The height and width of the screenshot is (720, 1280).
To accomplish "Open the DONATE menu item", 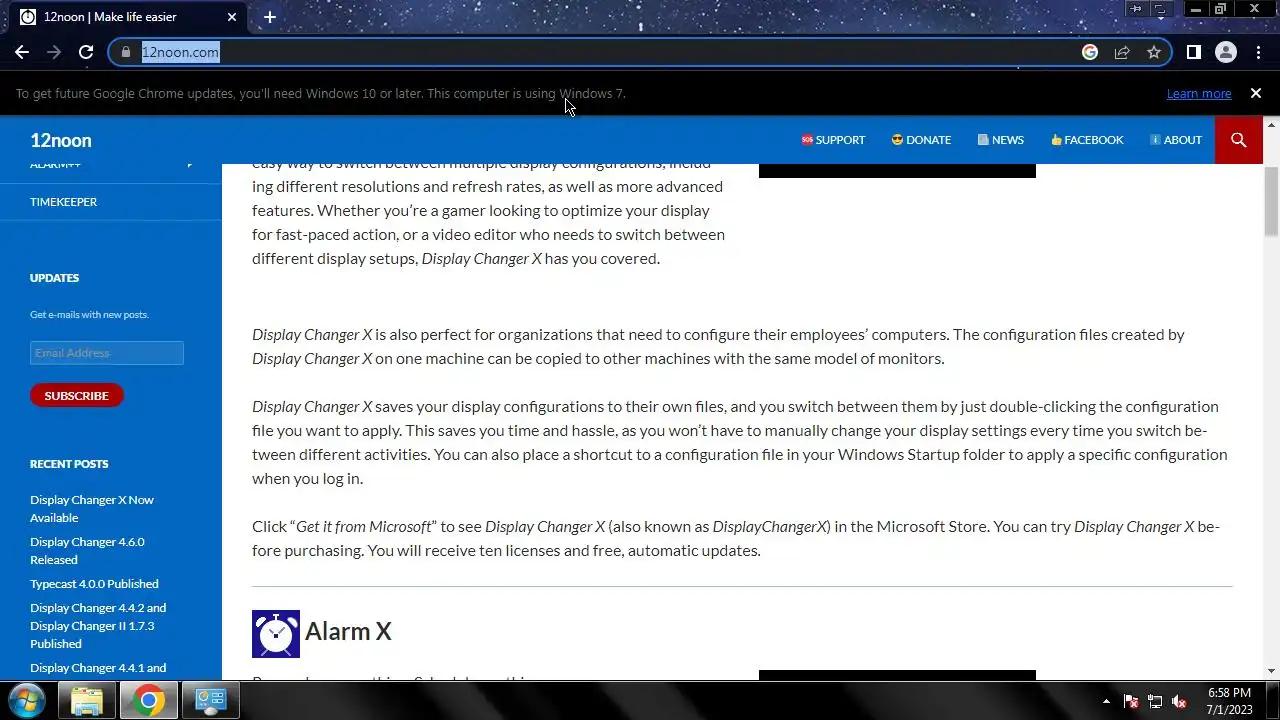I will coord(921,140).
